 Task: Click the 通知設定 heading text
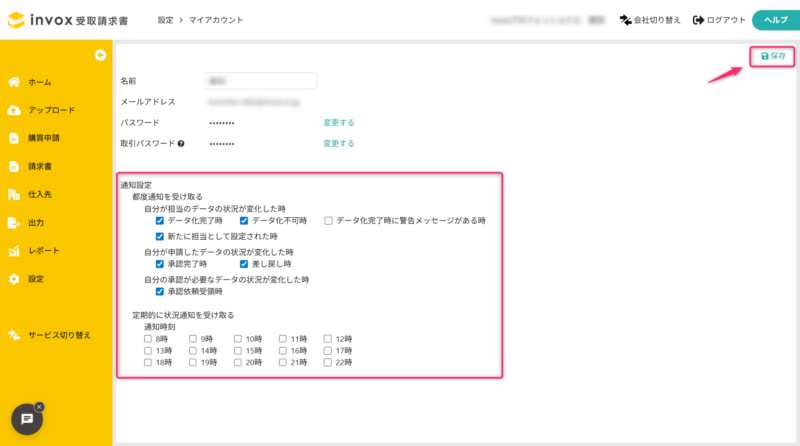tap(136, 185)
